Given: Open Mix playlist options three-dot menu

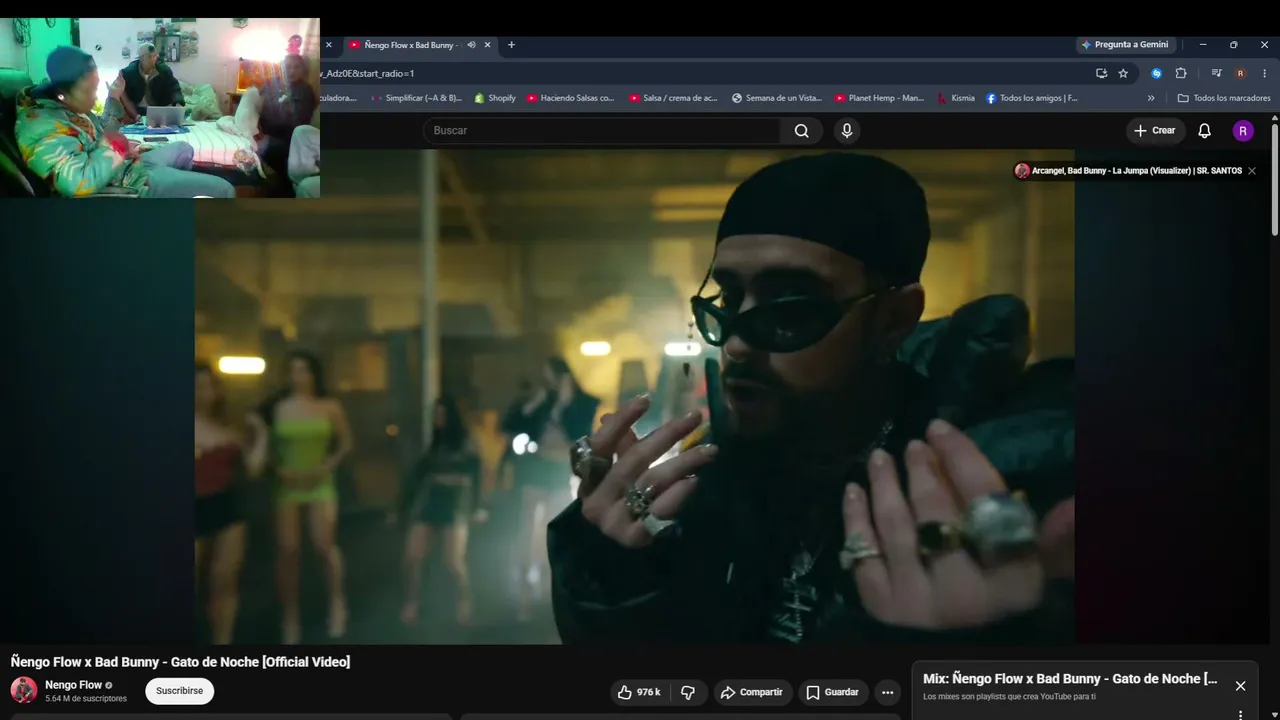Looking at the screenshot, I should [x=1240, y=714].
